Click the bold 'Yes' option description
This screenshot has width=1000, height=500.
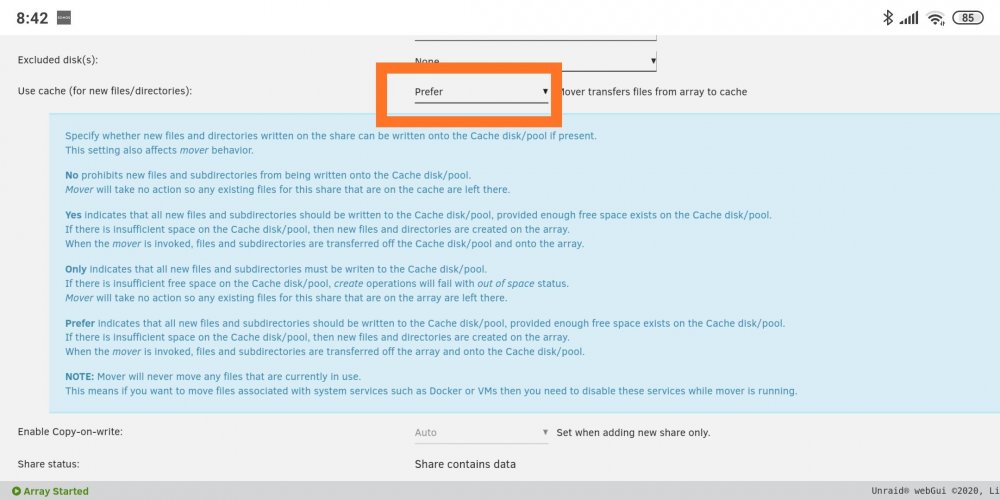[x=73, y=215]
